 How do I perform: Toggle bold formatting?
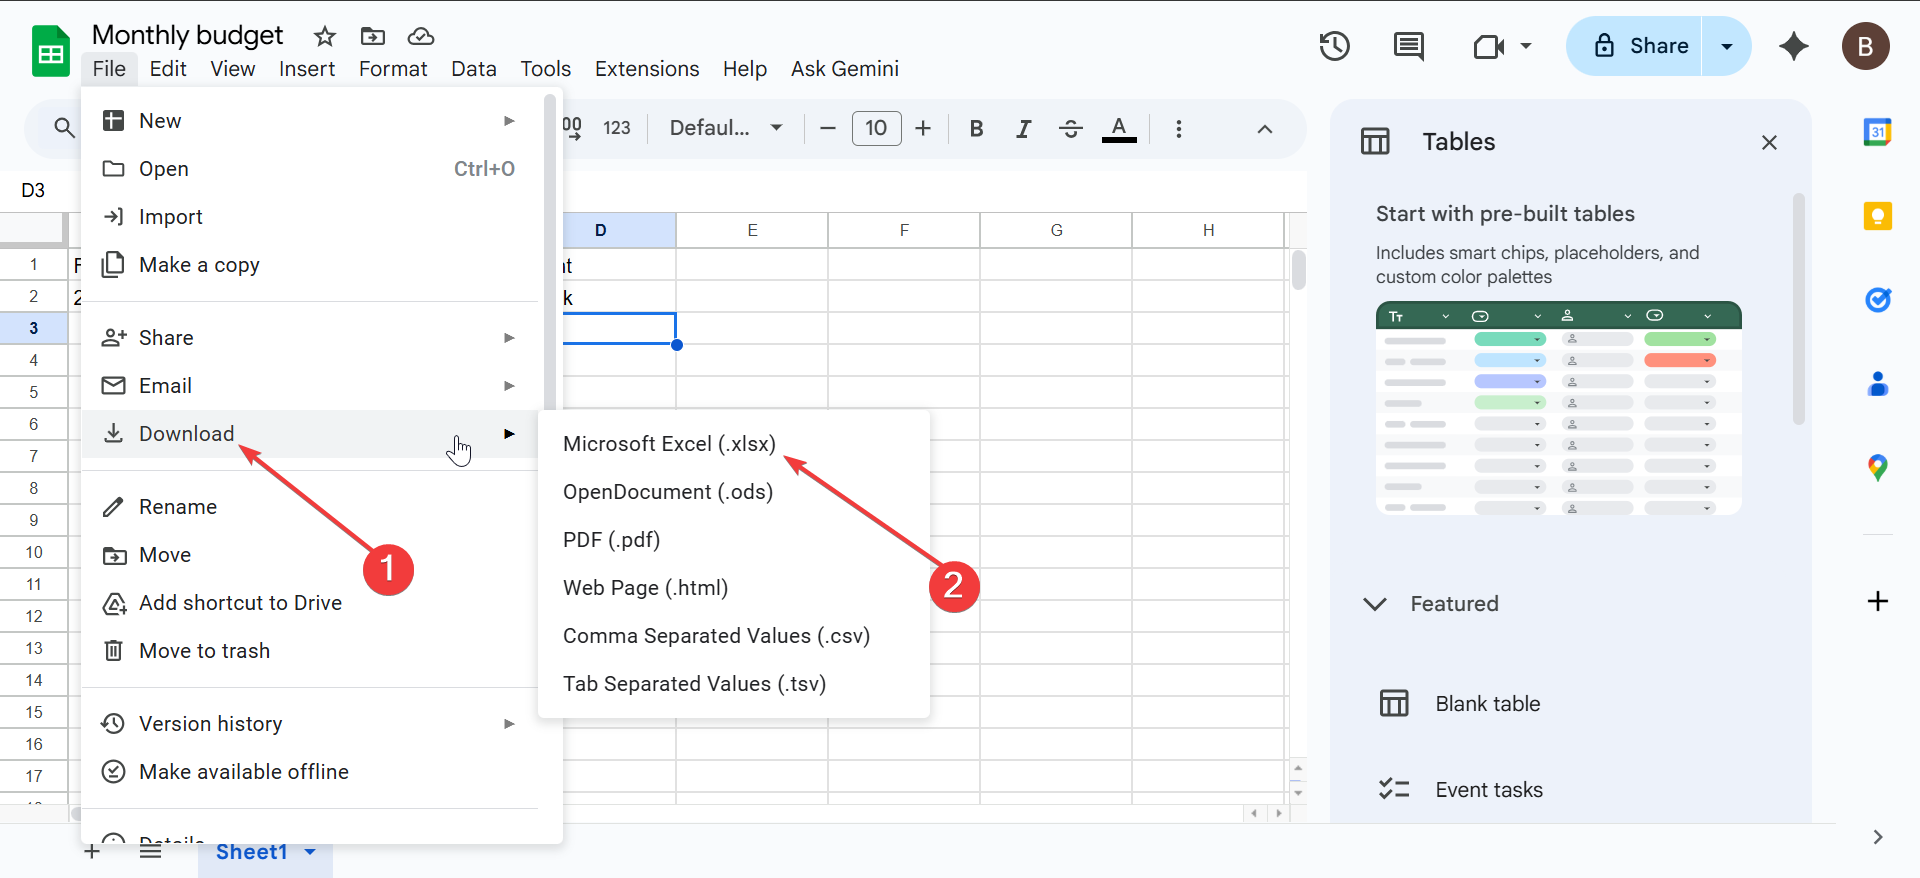point(976,129)
